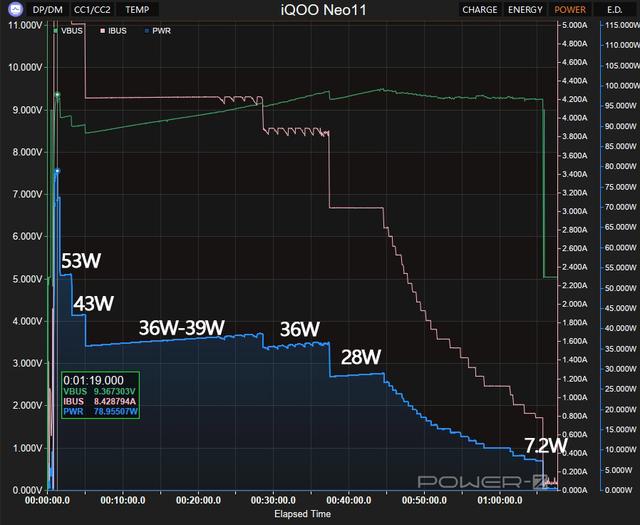Toggle the IBUS legend series
This screenshot has width=640, height=525.
coord(113,31)
